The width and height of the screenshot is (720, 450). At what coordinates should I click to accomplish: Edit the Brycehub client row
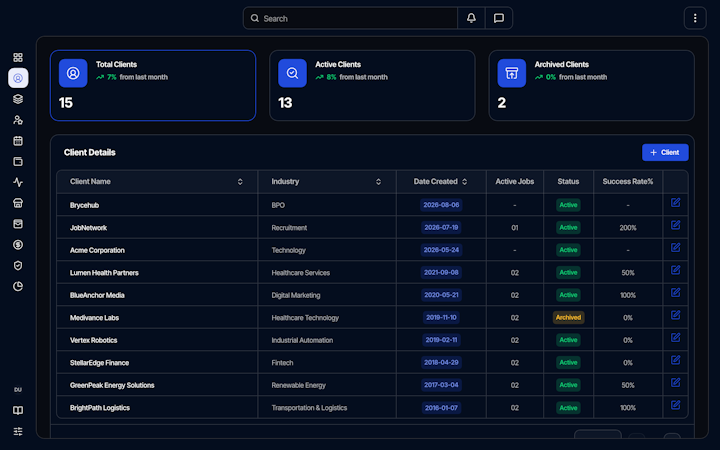pyautogui.click(x=675, y=202)
